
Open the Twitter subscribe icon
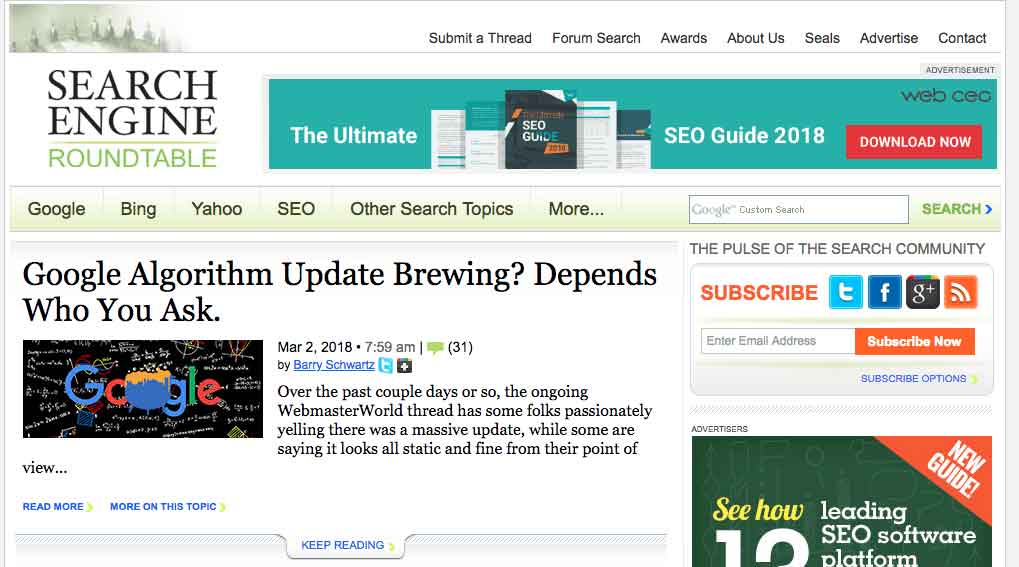pyautogui.click(x=846, y=292)
